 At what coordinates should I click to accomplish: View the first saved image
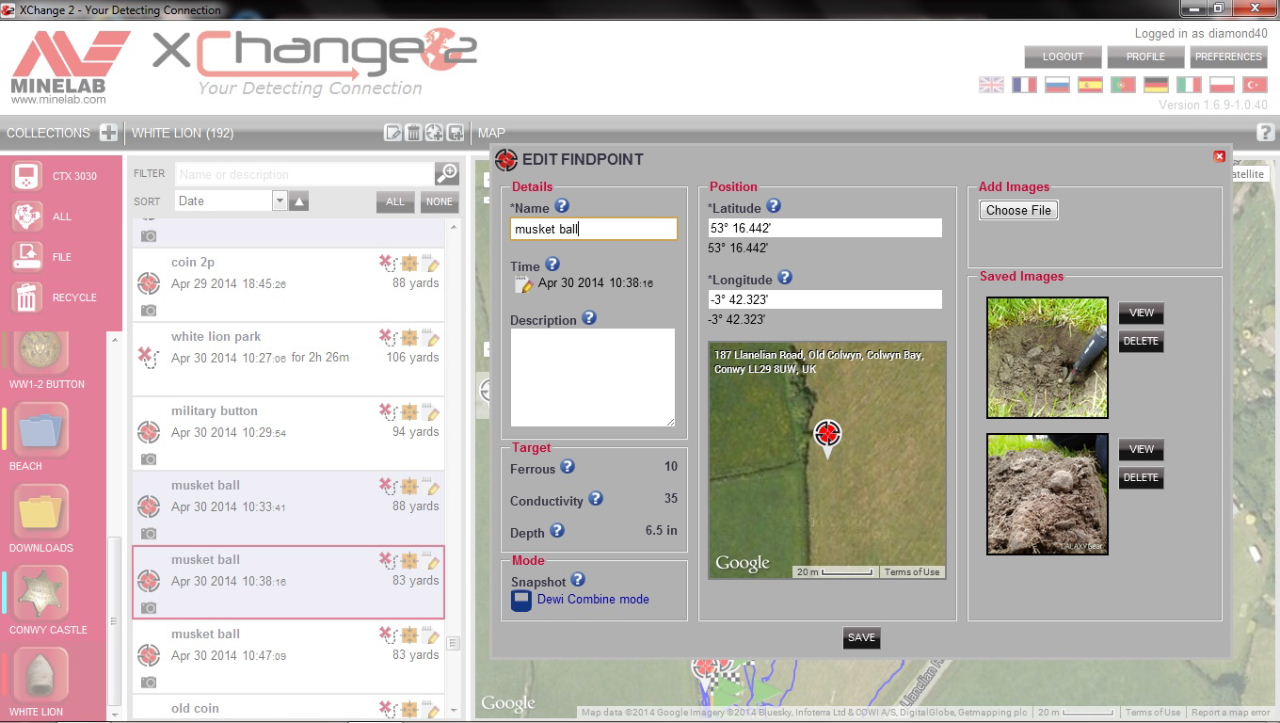pos(1141,313)
